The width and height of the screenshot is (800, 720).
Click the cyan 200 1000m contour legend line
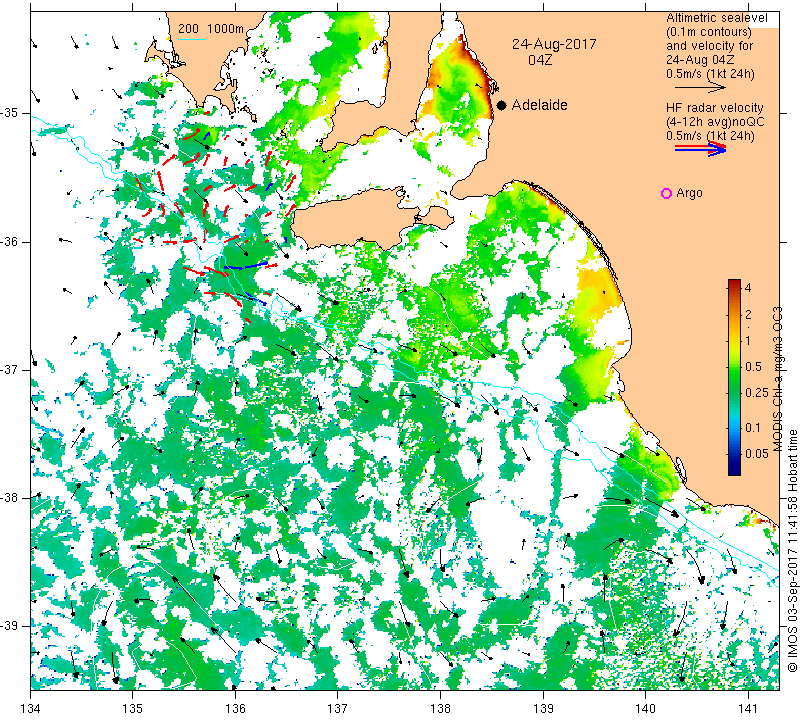tap(192, 39)
